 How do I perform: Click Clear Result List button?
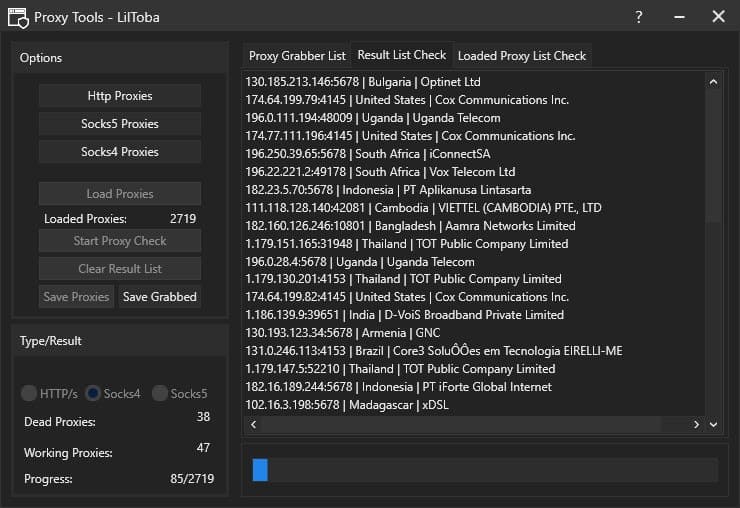click(120, 269)
